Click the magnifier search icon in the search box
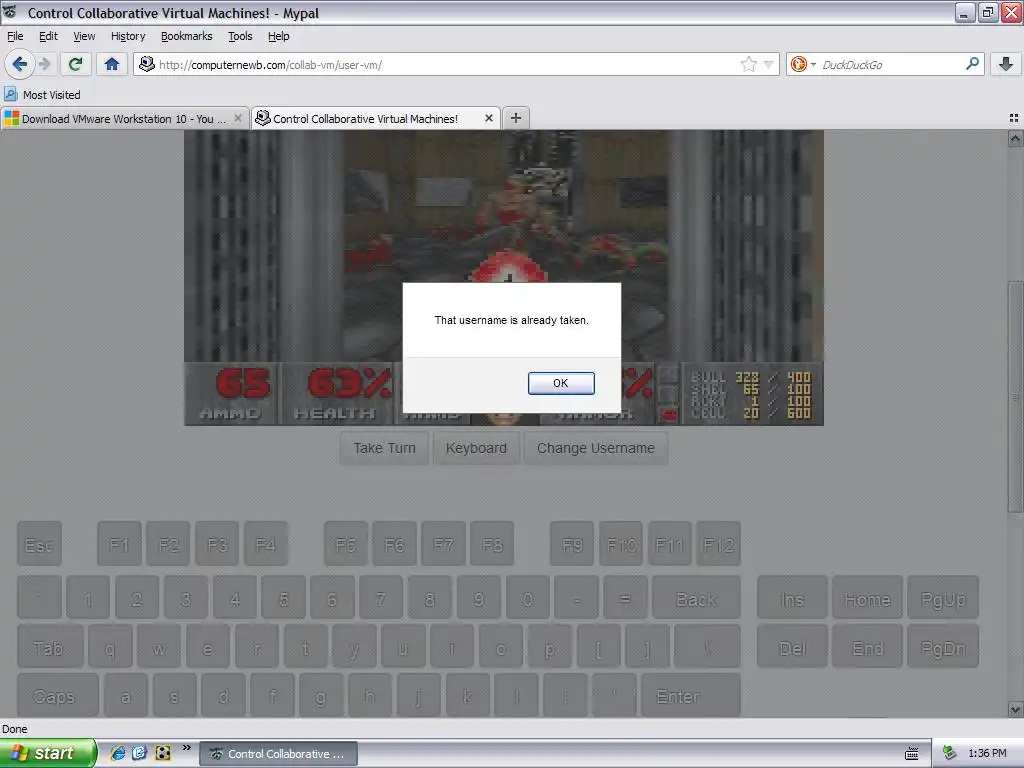 (x=972, y=64)
